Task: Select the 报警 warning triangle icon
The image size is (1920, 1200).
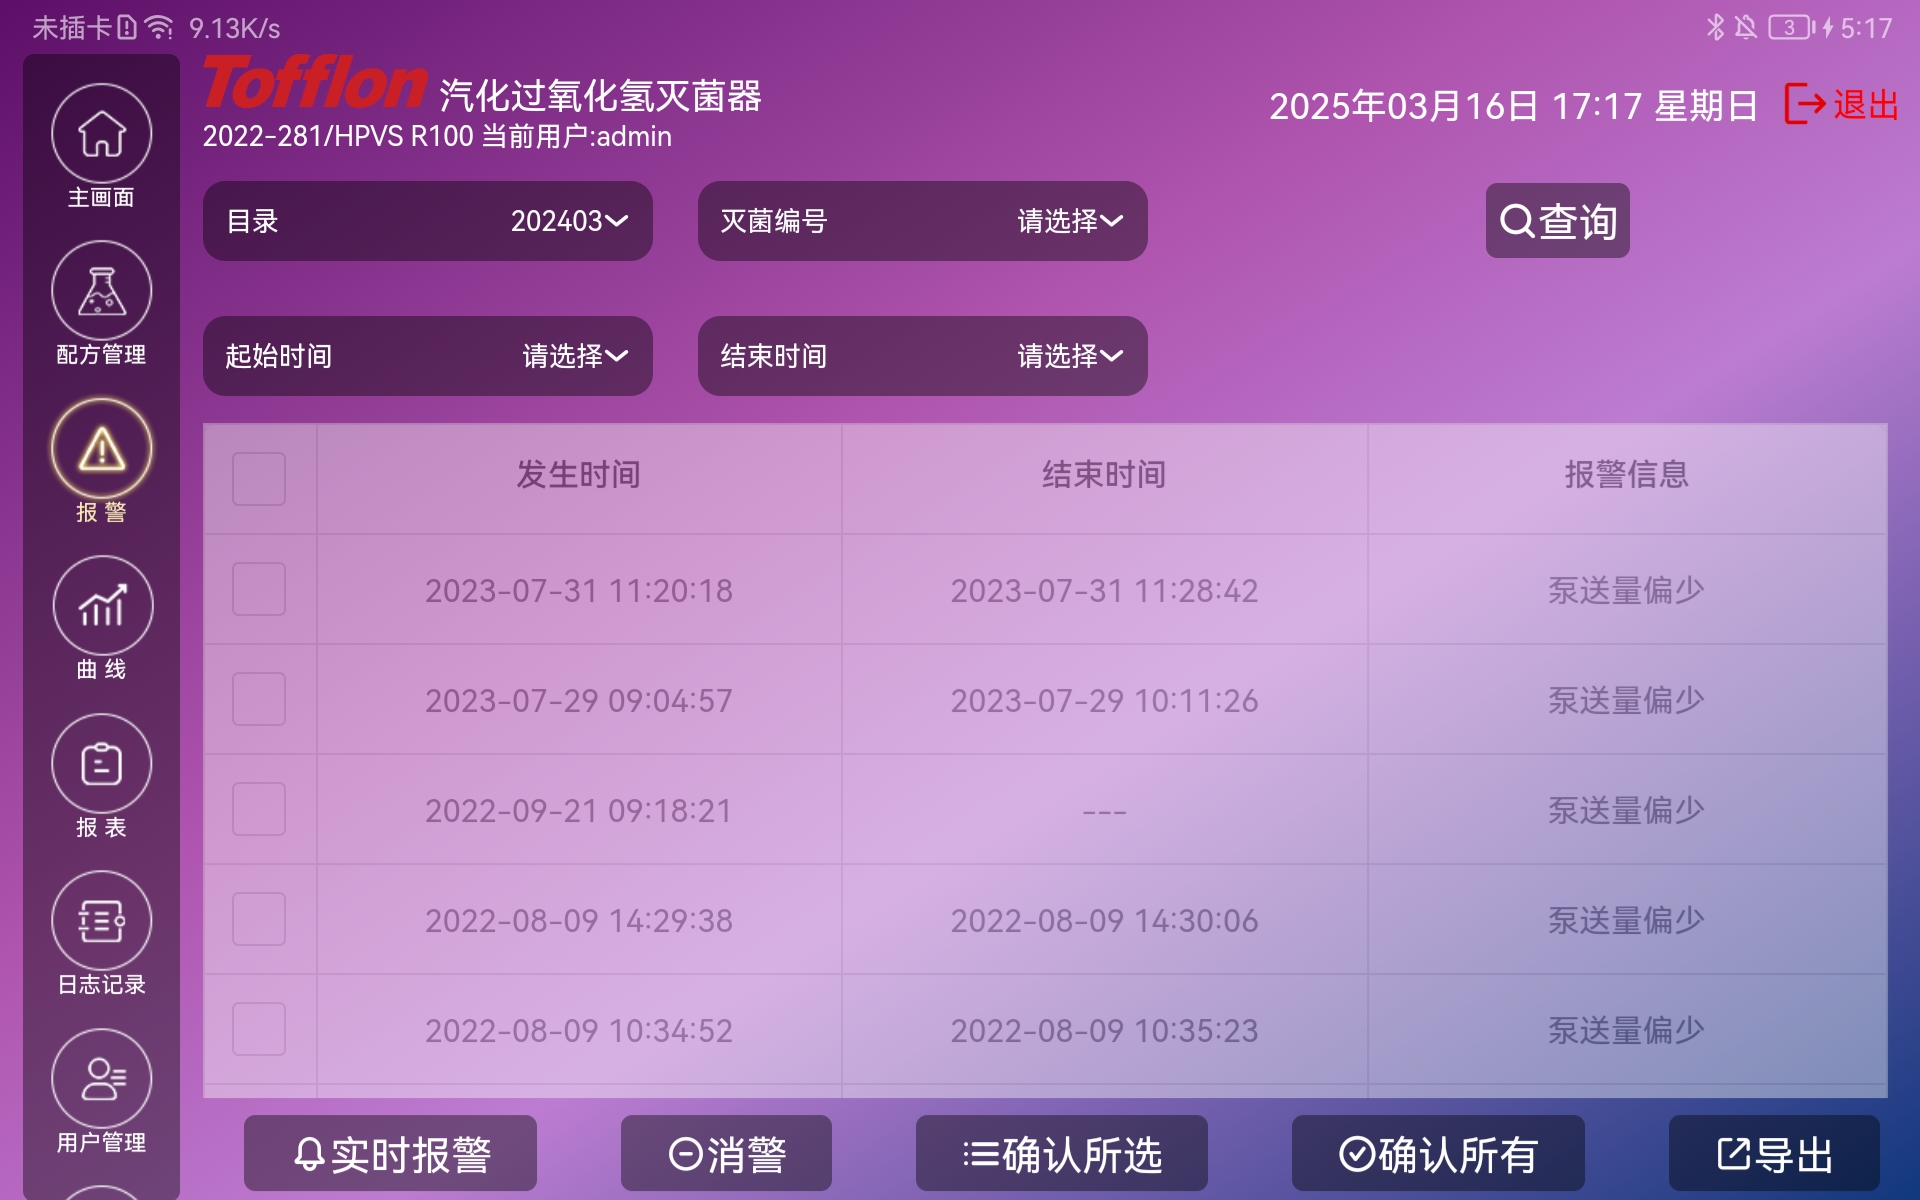Action: point(102,448)
